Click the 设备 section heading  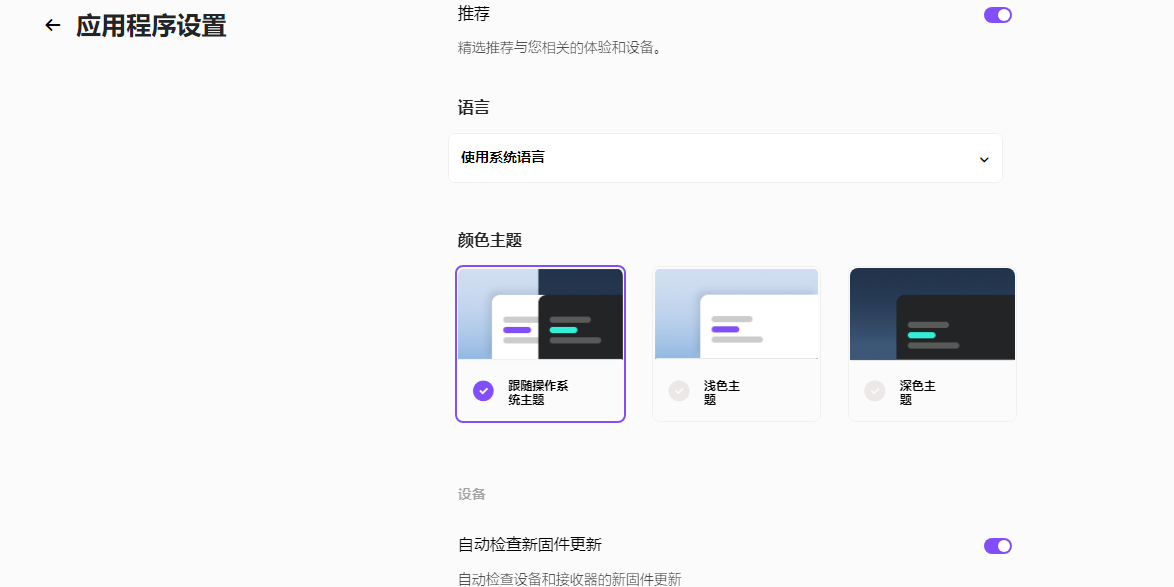click(472, 494)
